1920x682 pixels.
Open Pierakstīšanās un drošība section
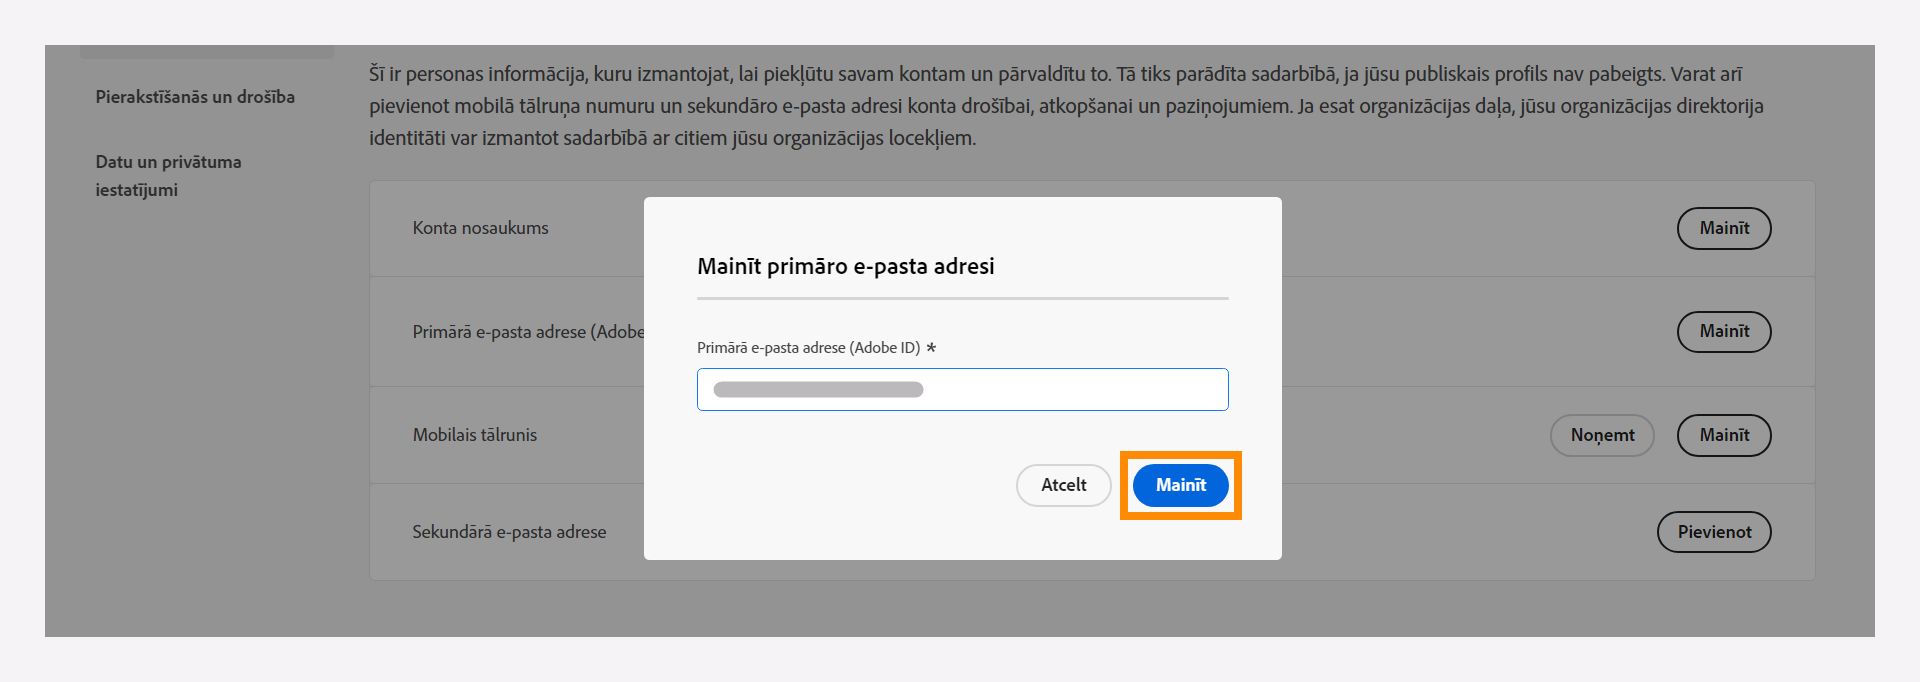pos(194,97)
